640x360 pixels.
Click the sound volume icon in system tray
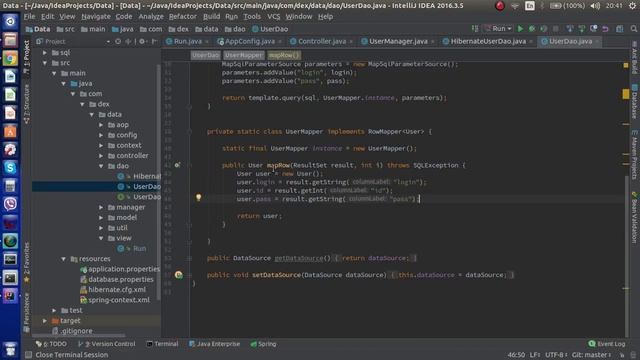pyautogui.click(x=595, y=6)
